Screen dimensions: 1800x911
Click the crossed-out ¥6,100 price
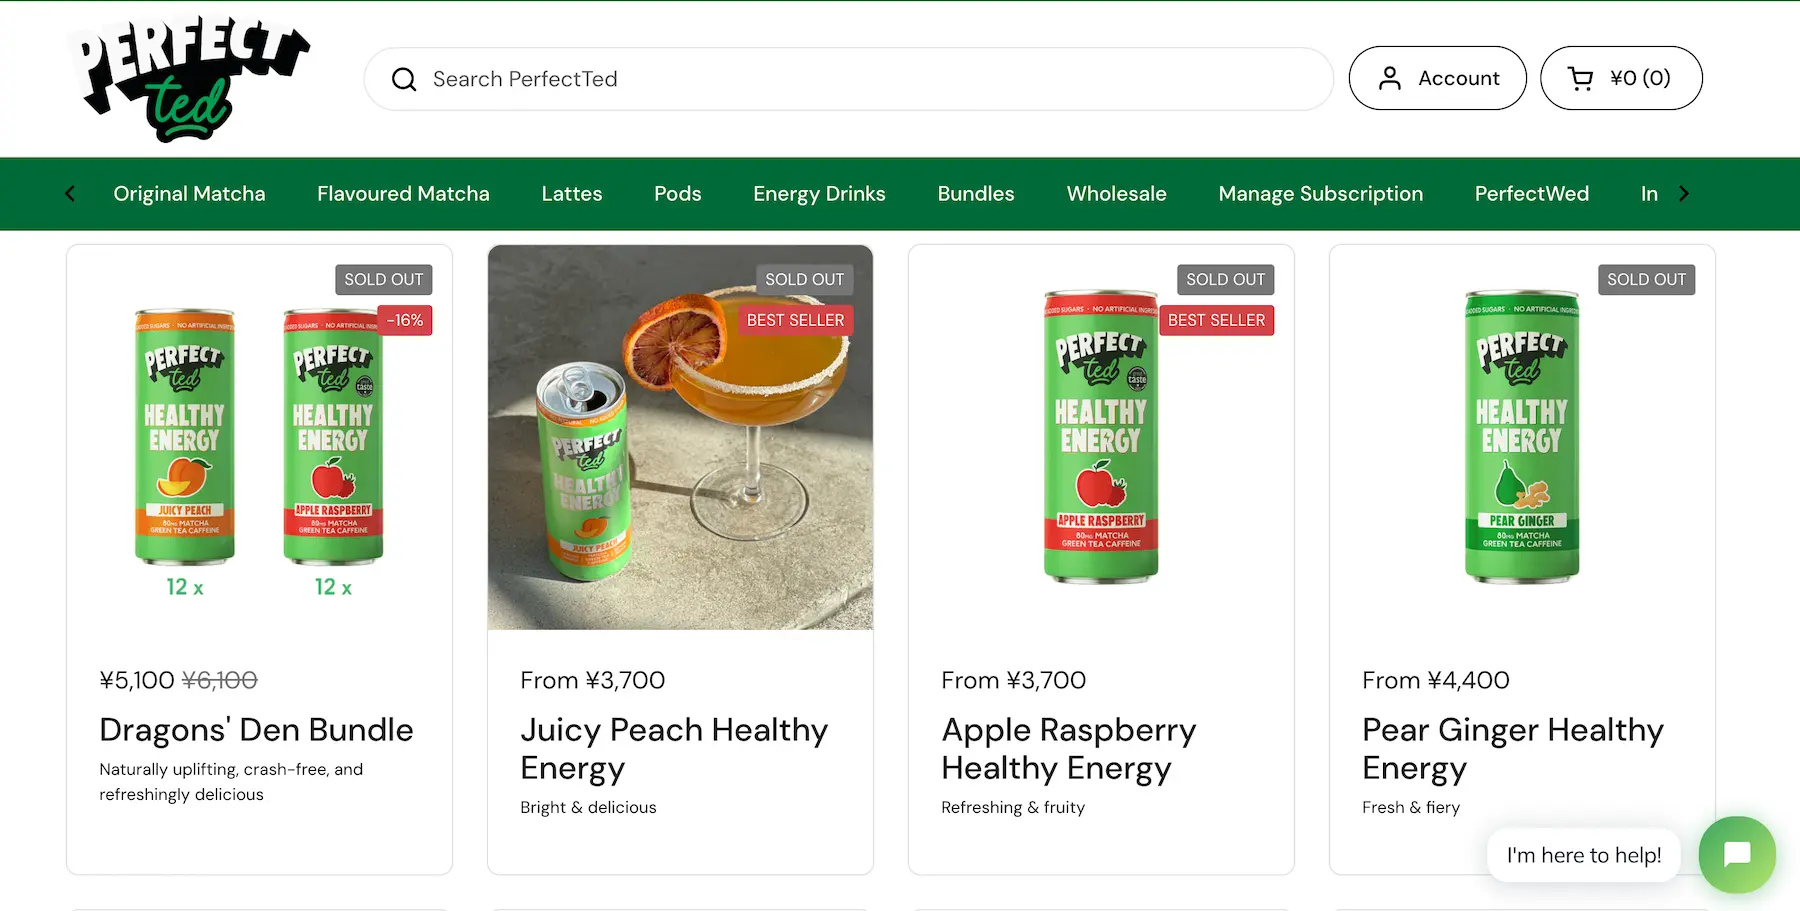pos(220,680)
